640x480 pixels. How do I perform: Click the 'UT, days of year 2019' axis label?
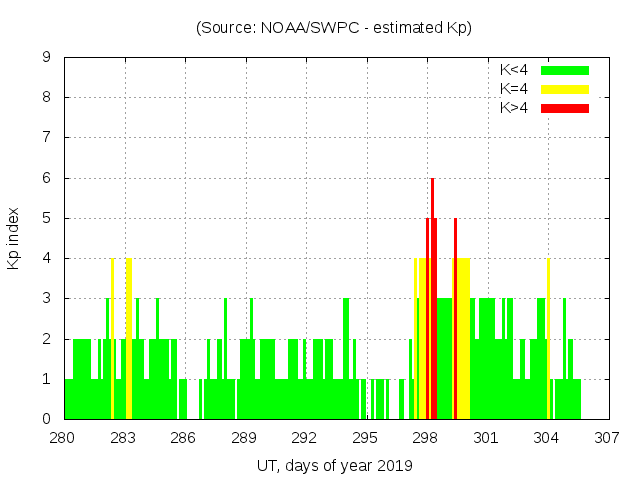(x=333, y=465)
